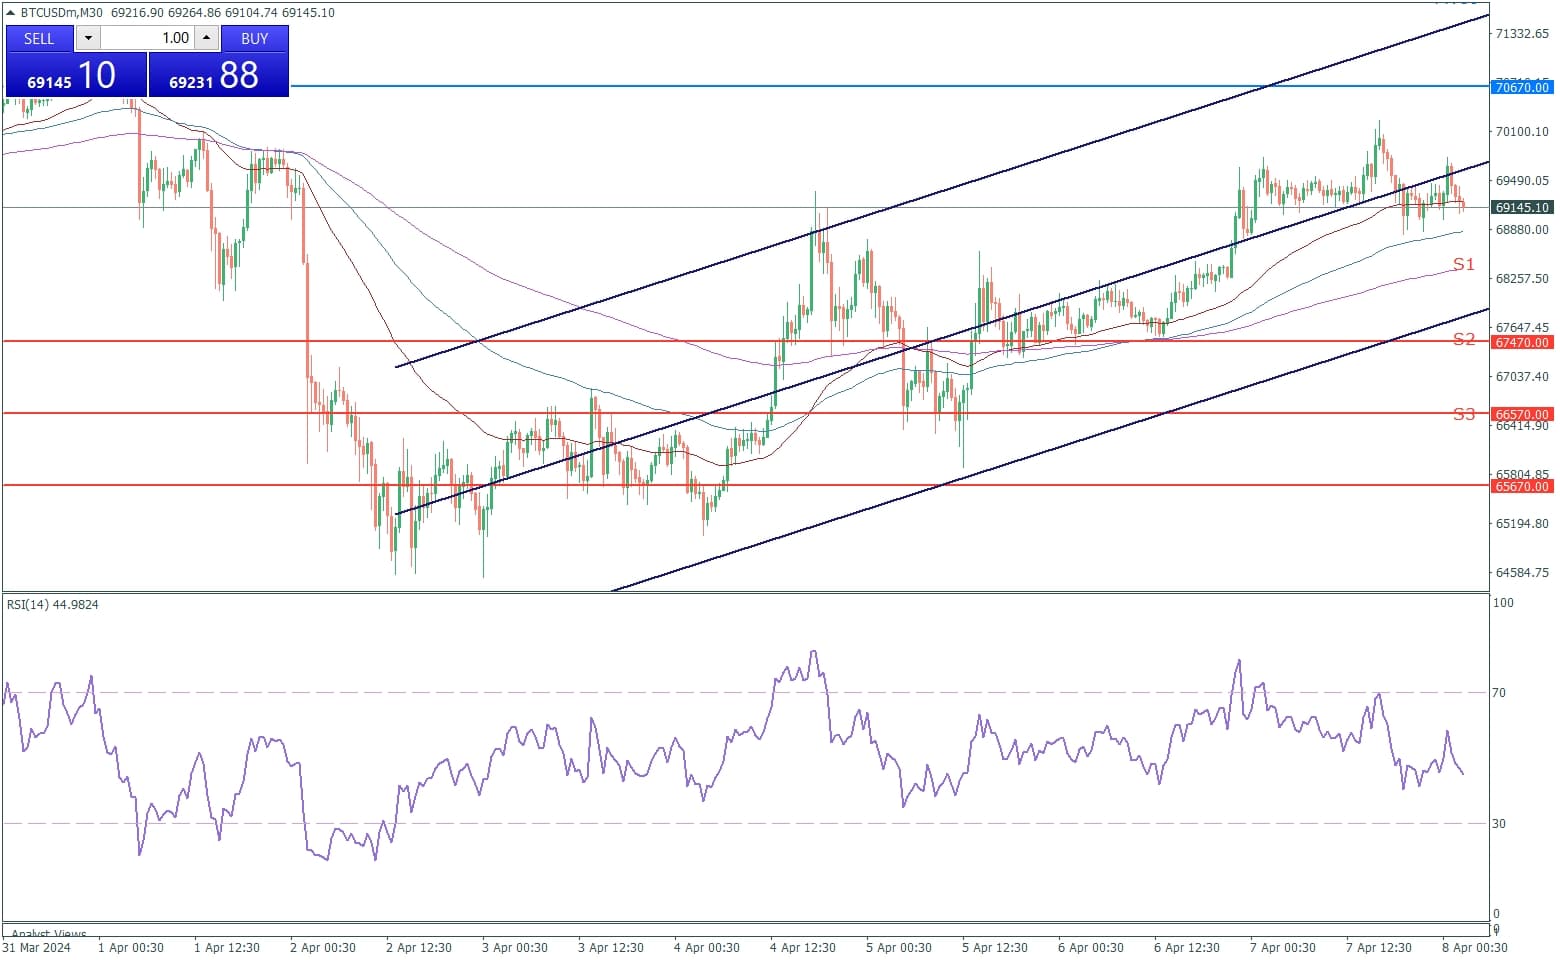The height and width of the screenshot is (960, 1560).
Task: Click the sell price tile 69145 10
Action: click(76, 75)
